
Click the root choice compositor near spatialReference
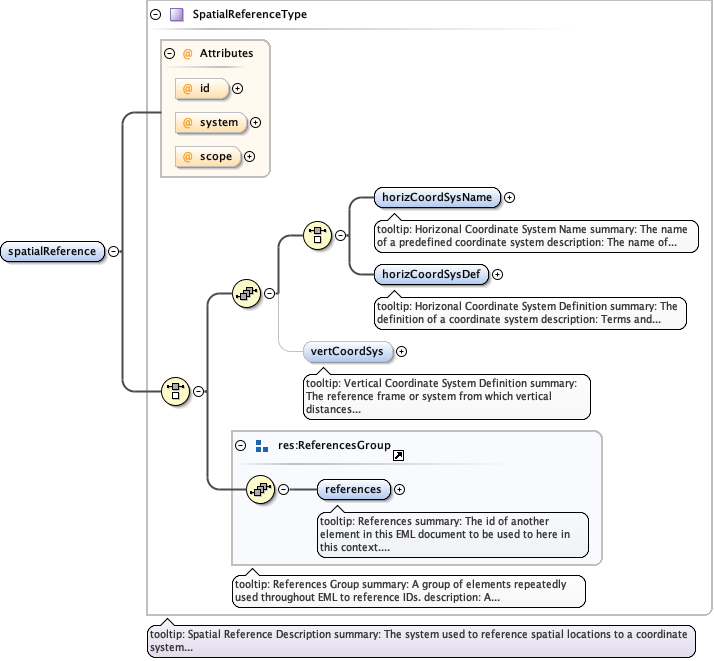coord(175,391)
